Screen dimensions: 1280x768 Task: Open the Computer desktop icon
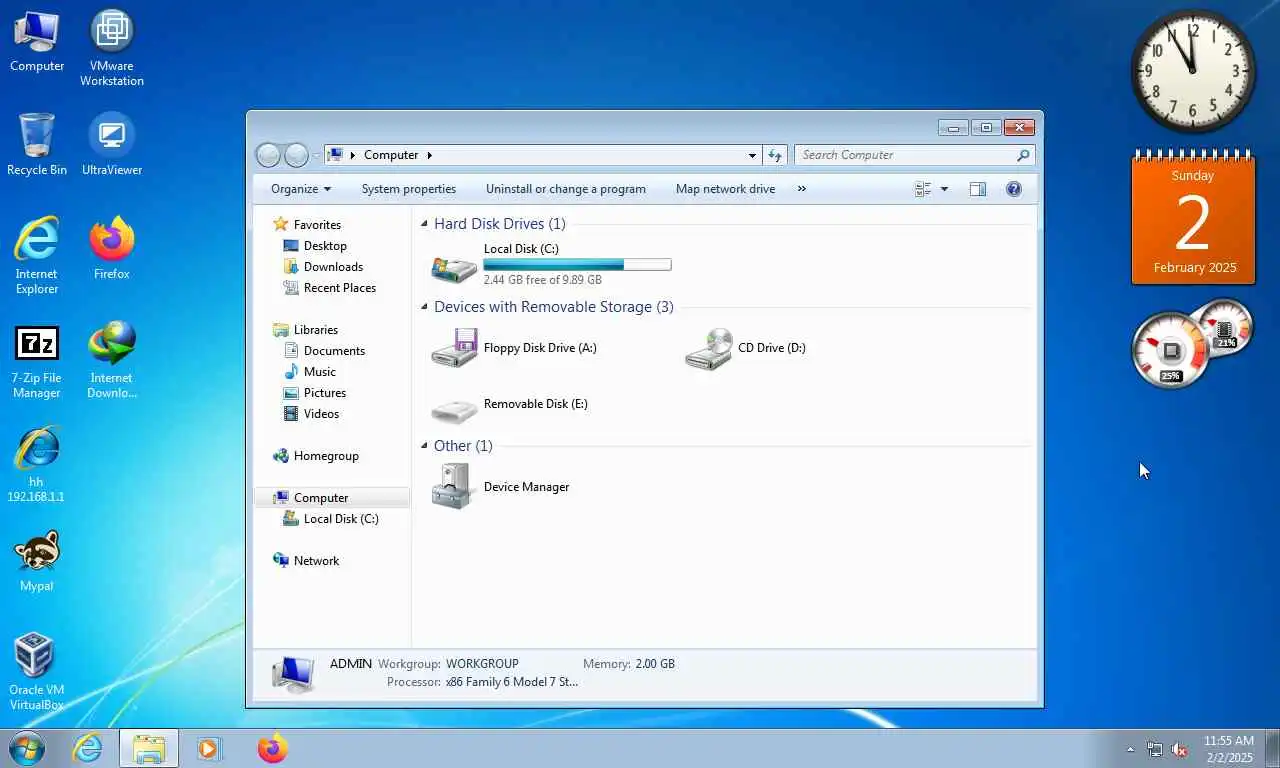coord(37,40)
